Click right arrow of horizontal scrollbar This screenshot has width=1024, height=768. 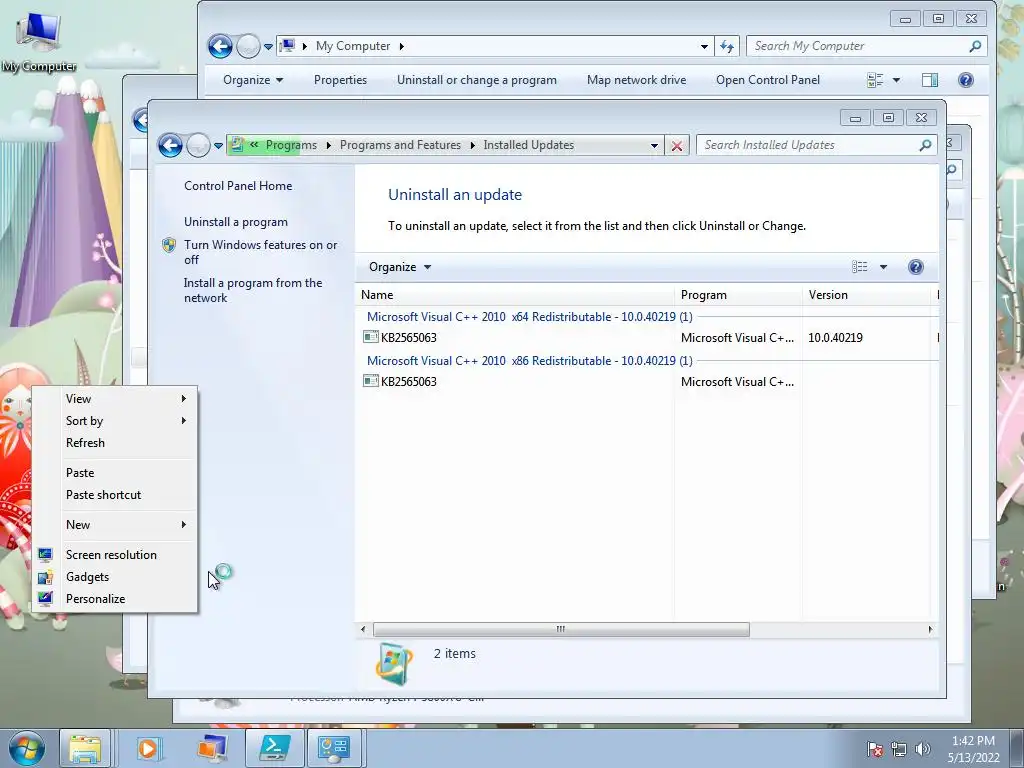coord(930,630)
